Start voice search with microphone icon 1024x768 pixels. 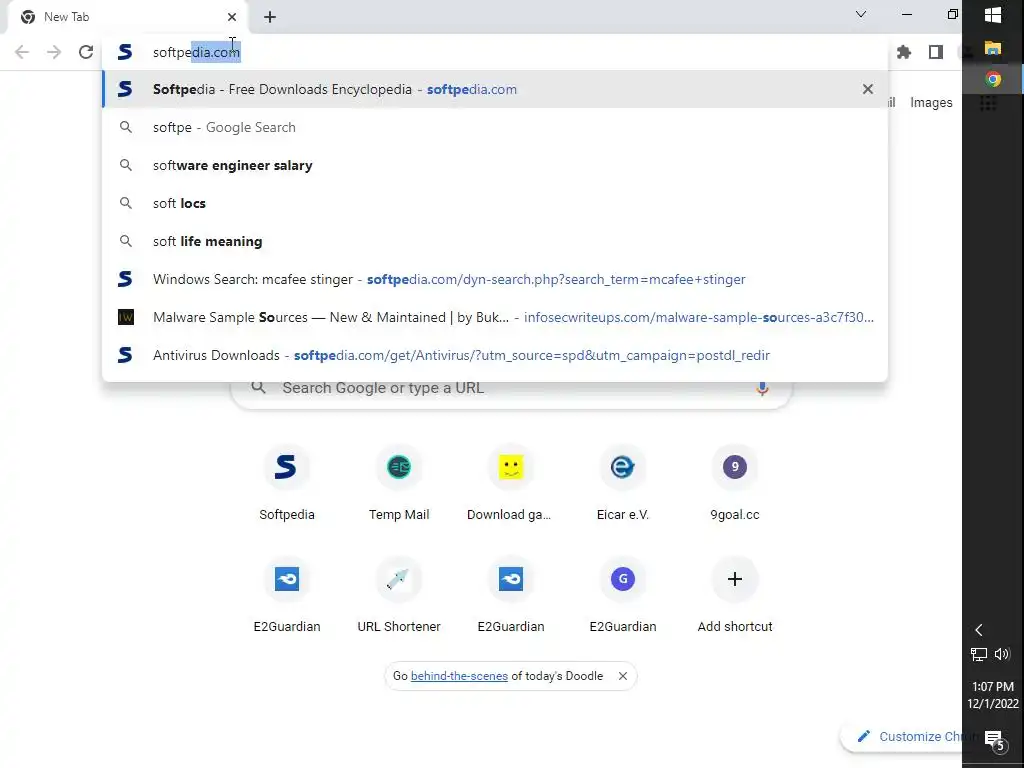[761, 389]
